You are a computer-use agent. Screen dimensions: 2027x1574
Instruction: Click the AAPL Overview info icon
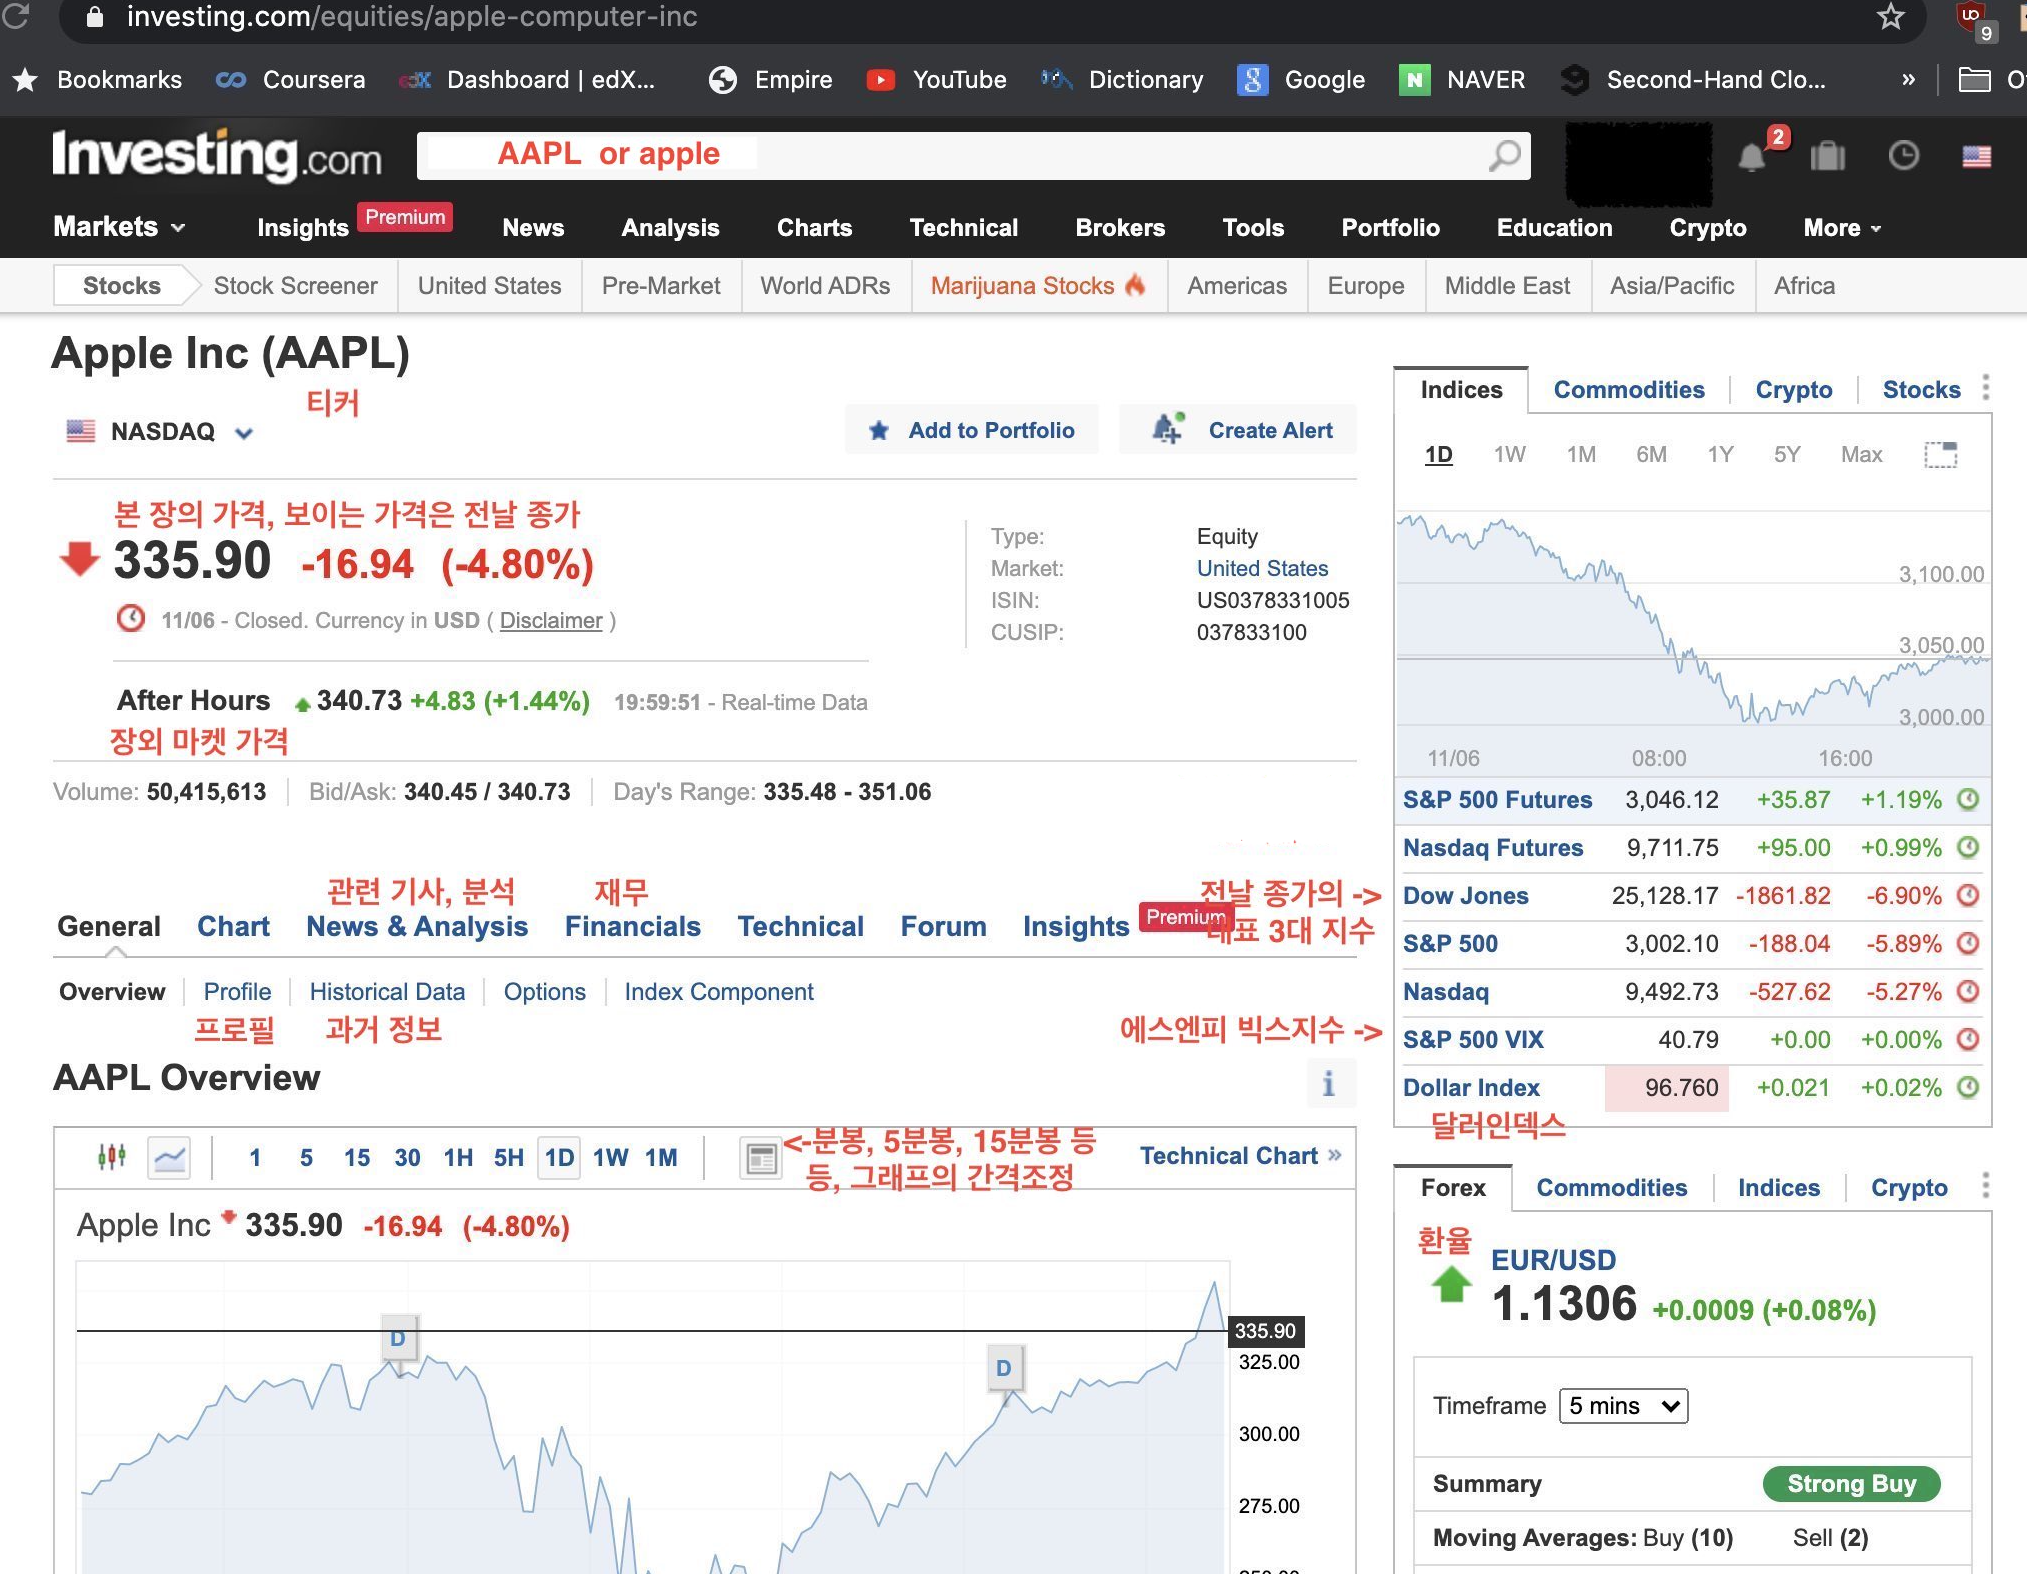tap(1329, 1083)
